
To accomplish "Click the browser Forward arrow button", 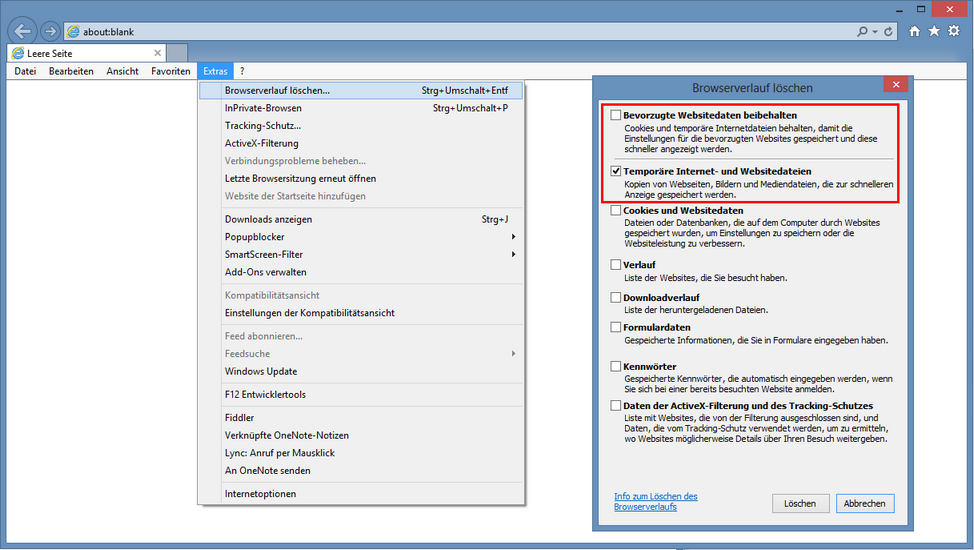I will (50, 31).
